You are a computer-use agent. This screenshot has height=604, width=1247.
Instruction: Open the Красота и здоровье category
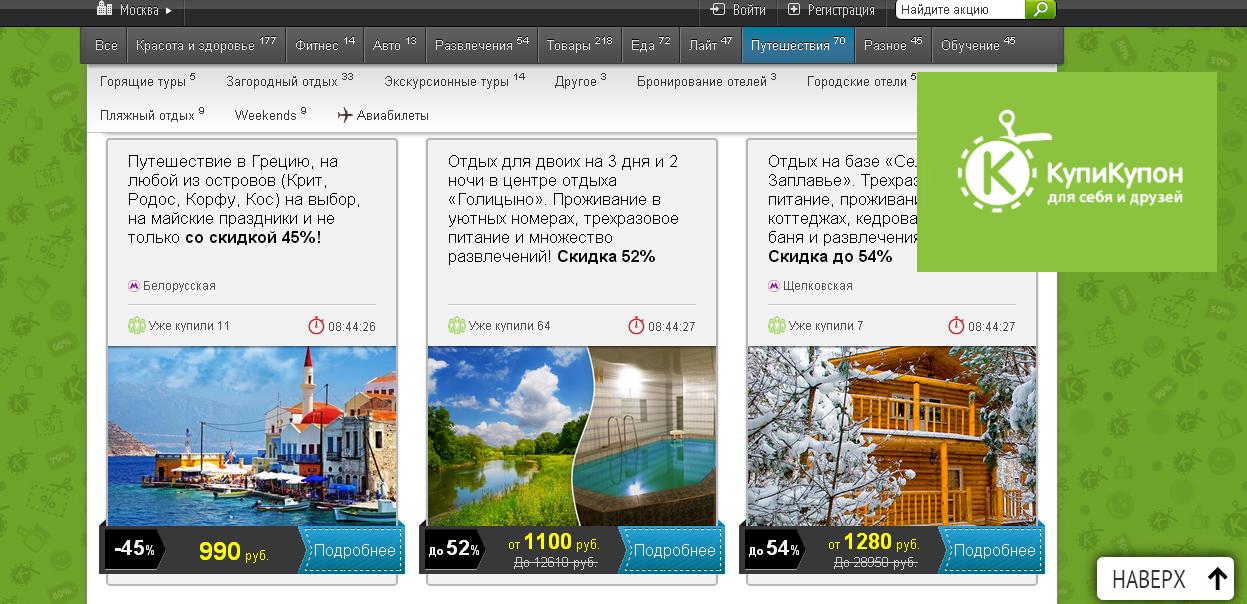tap(206, 45)
